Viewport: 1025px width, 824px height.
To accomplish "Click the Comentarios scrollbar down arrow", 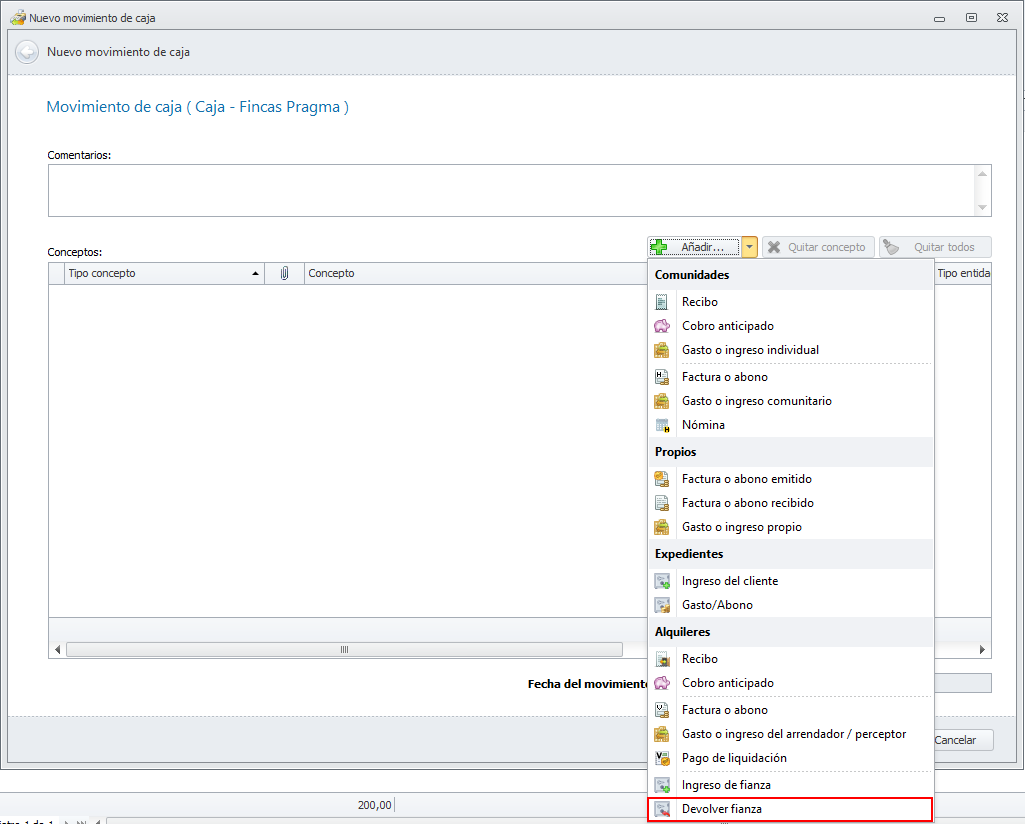I will (x=982, y=207).
